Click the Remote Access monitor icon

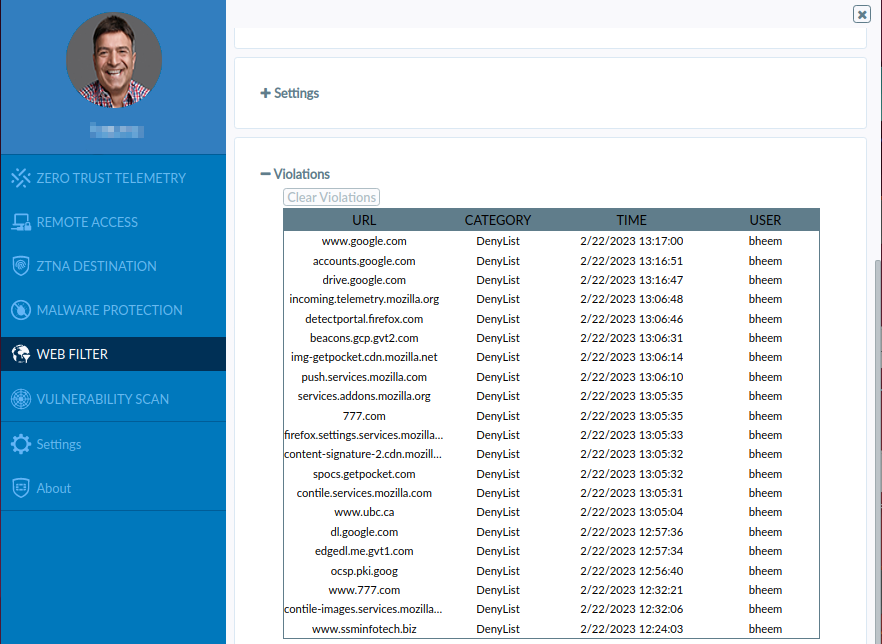click(21, 222)
